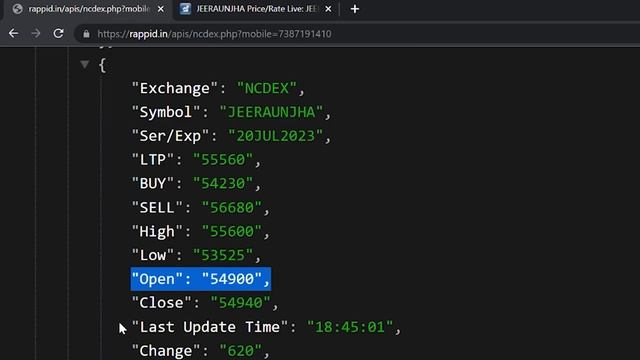Click the "NCDEX" value
640x360 pixels.
point(267,88)
